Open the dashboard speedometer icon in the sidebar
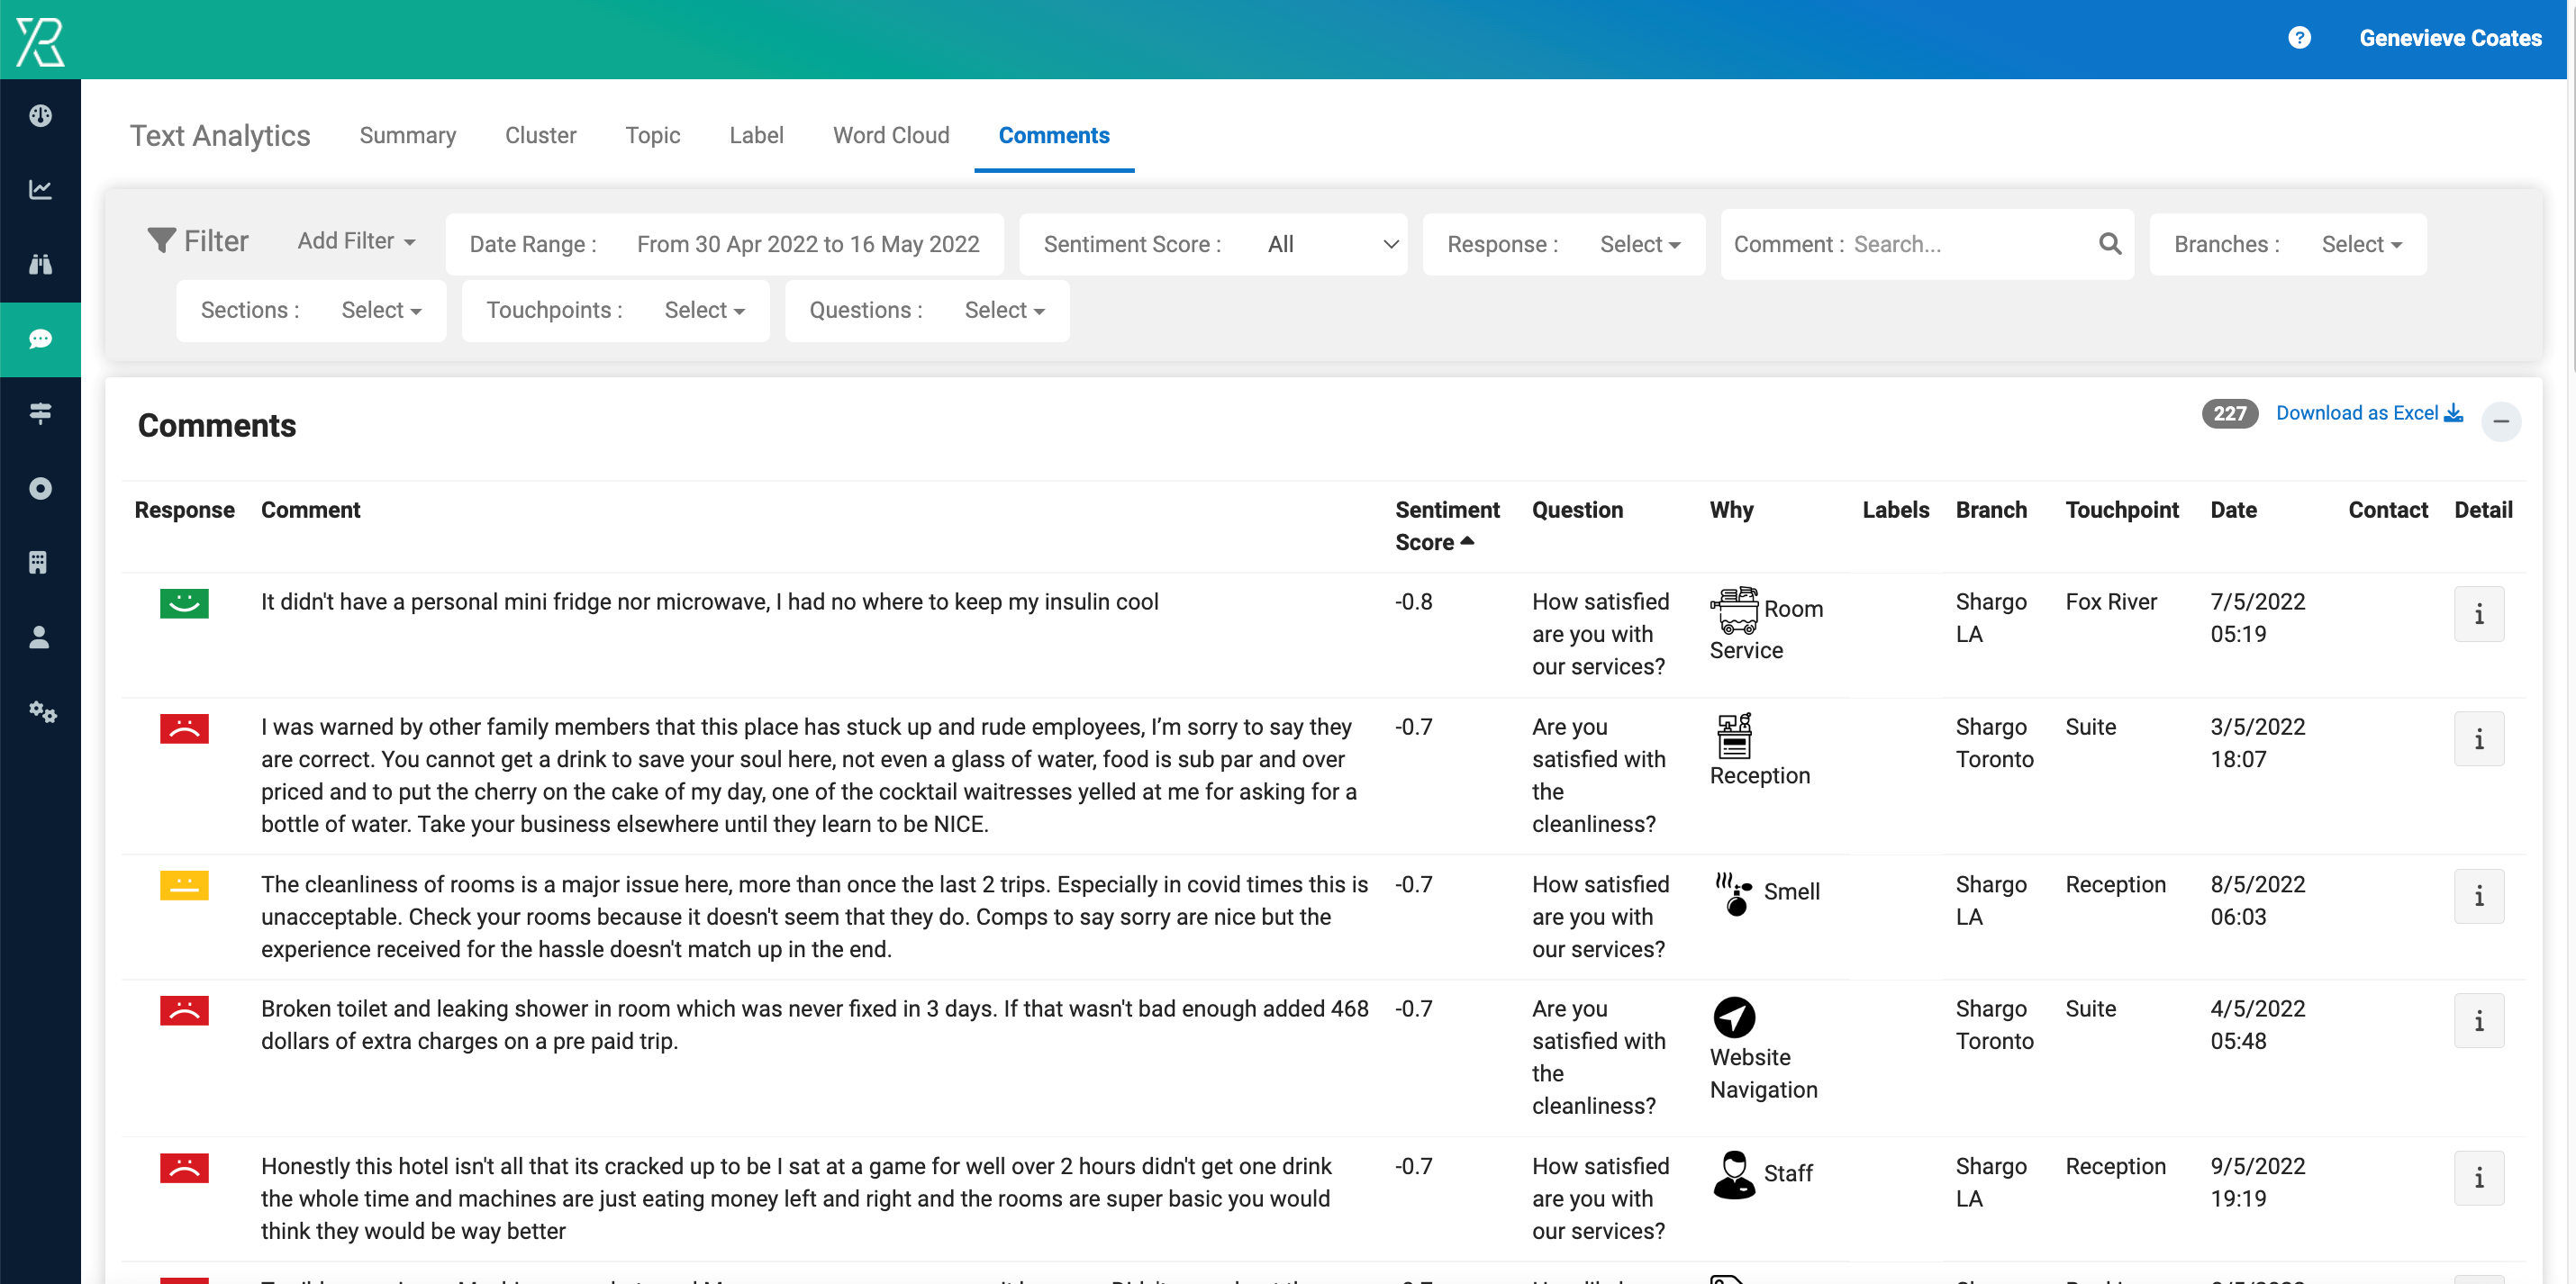 point(40,115)
